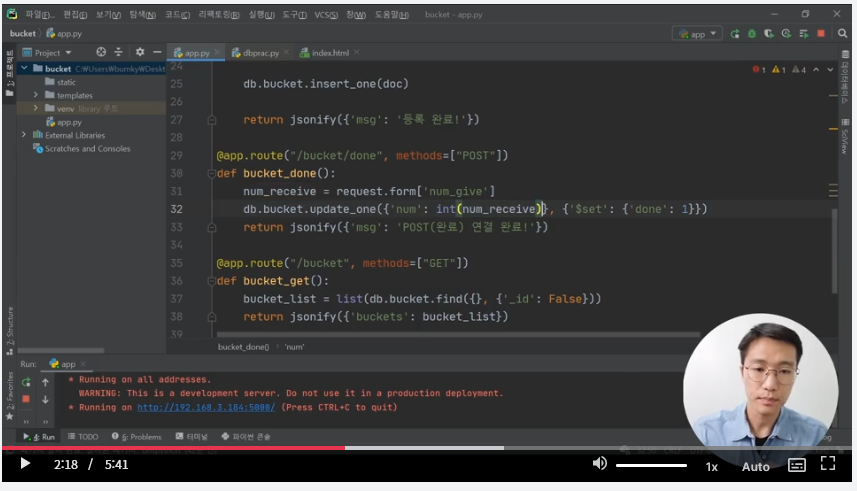Open Search Everywhere magnifier icon
This screenshot has width=857, height=491.
(842, 34)
